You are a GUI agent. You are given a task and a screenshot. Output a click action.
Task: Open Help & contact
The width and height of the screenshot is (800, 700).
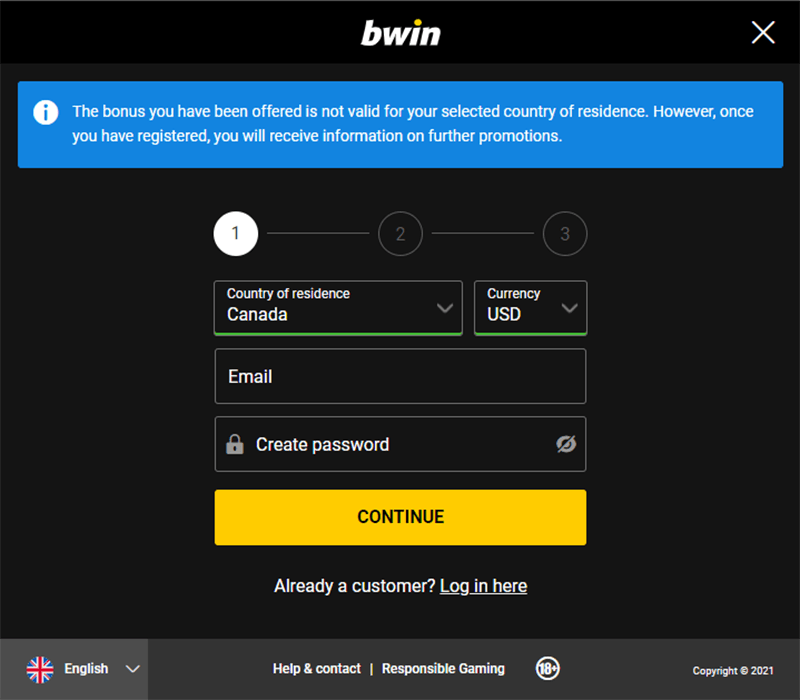coord(316,668)
